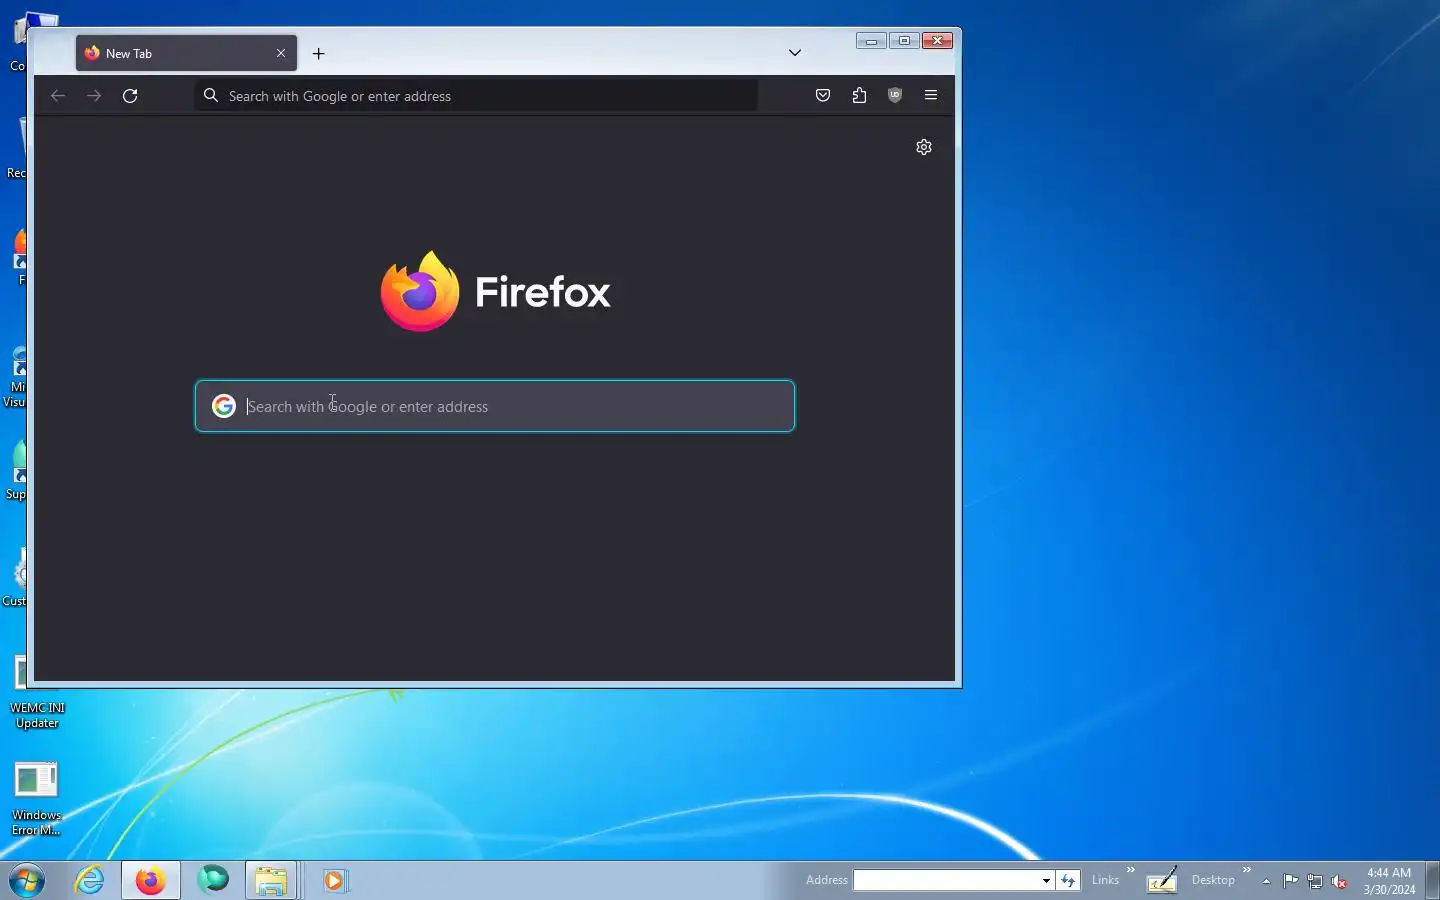This screenshot has height=900, width=1440.
Task: Open the Firefox hamburger application menu
Action: [931, 96]
